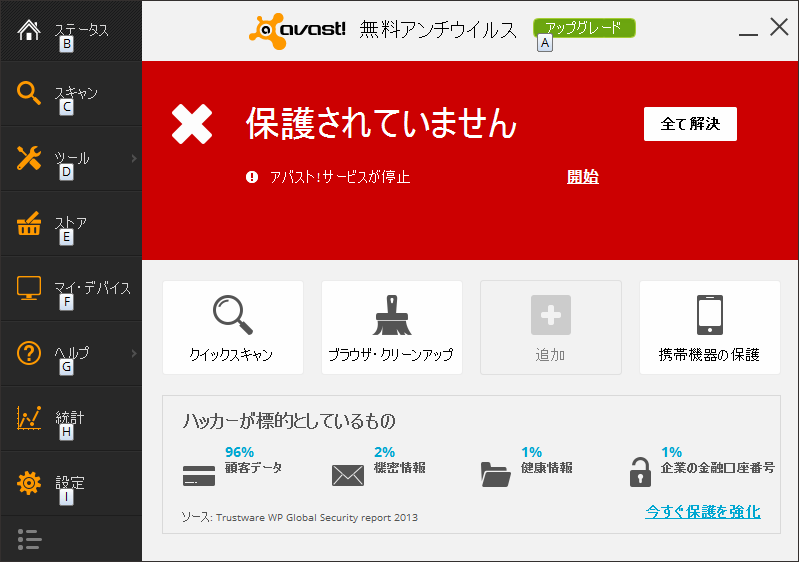Image resolution: width=799 pixels, height=562 pixels.
Task: Click the credit card icon for 顧客データ
Action: 199,475
